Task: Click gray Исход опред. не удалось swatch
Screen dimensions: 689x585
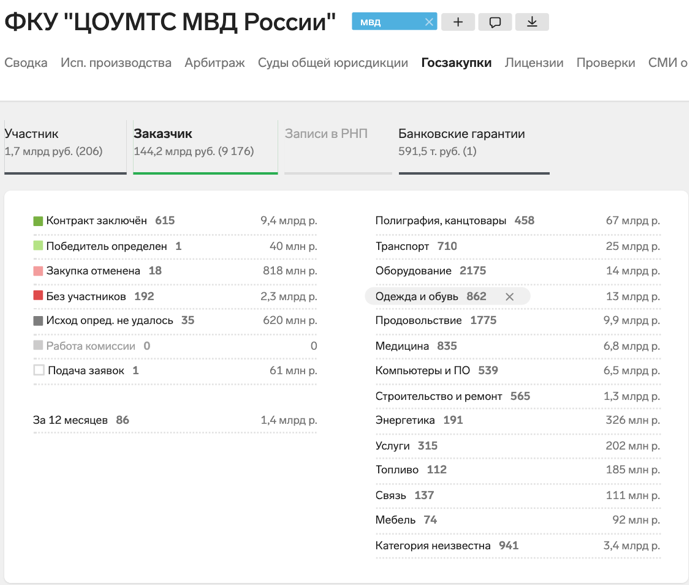Action: (x=38, y=320)
